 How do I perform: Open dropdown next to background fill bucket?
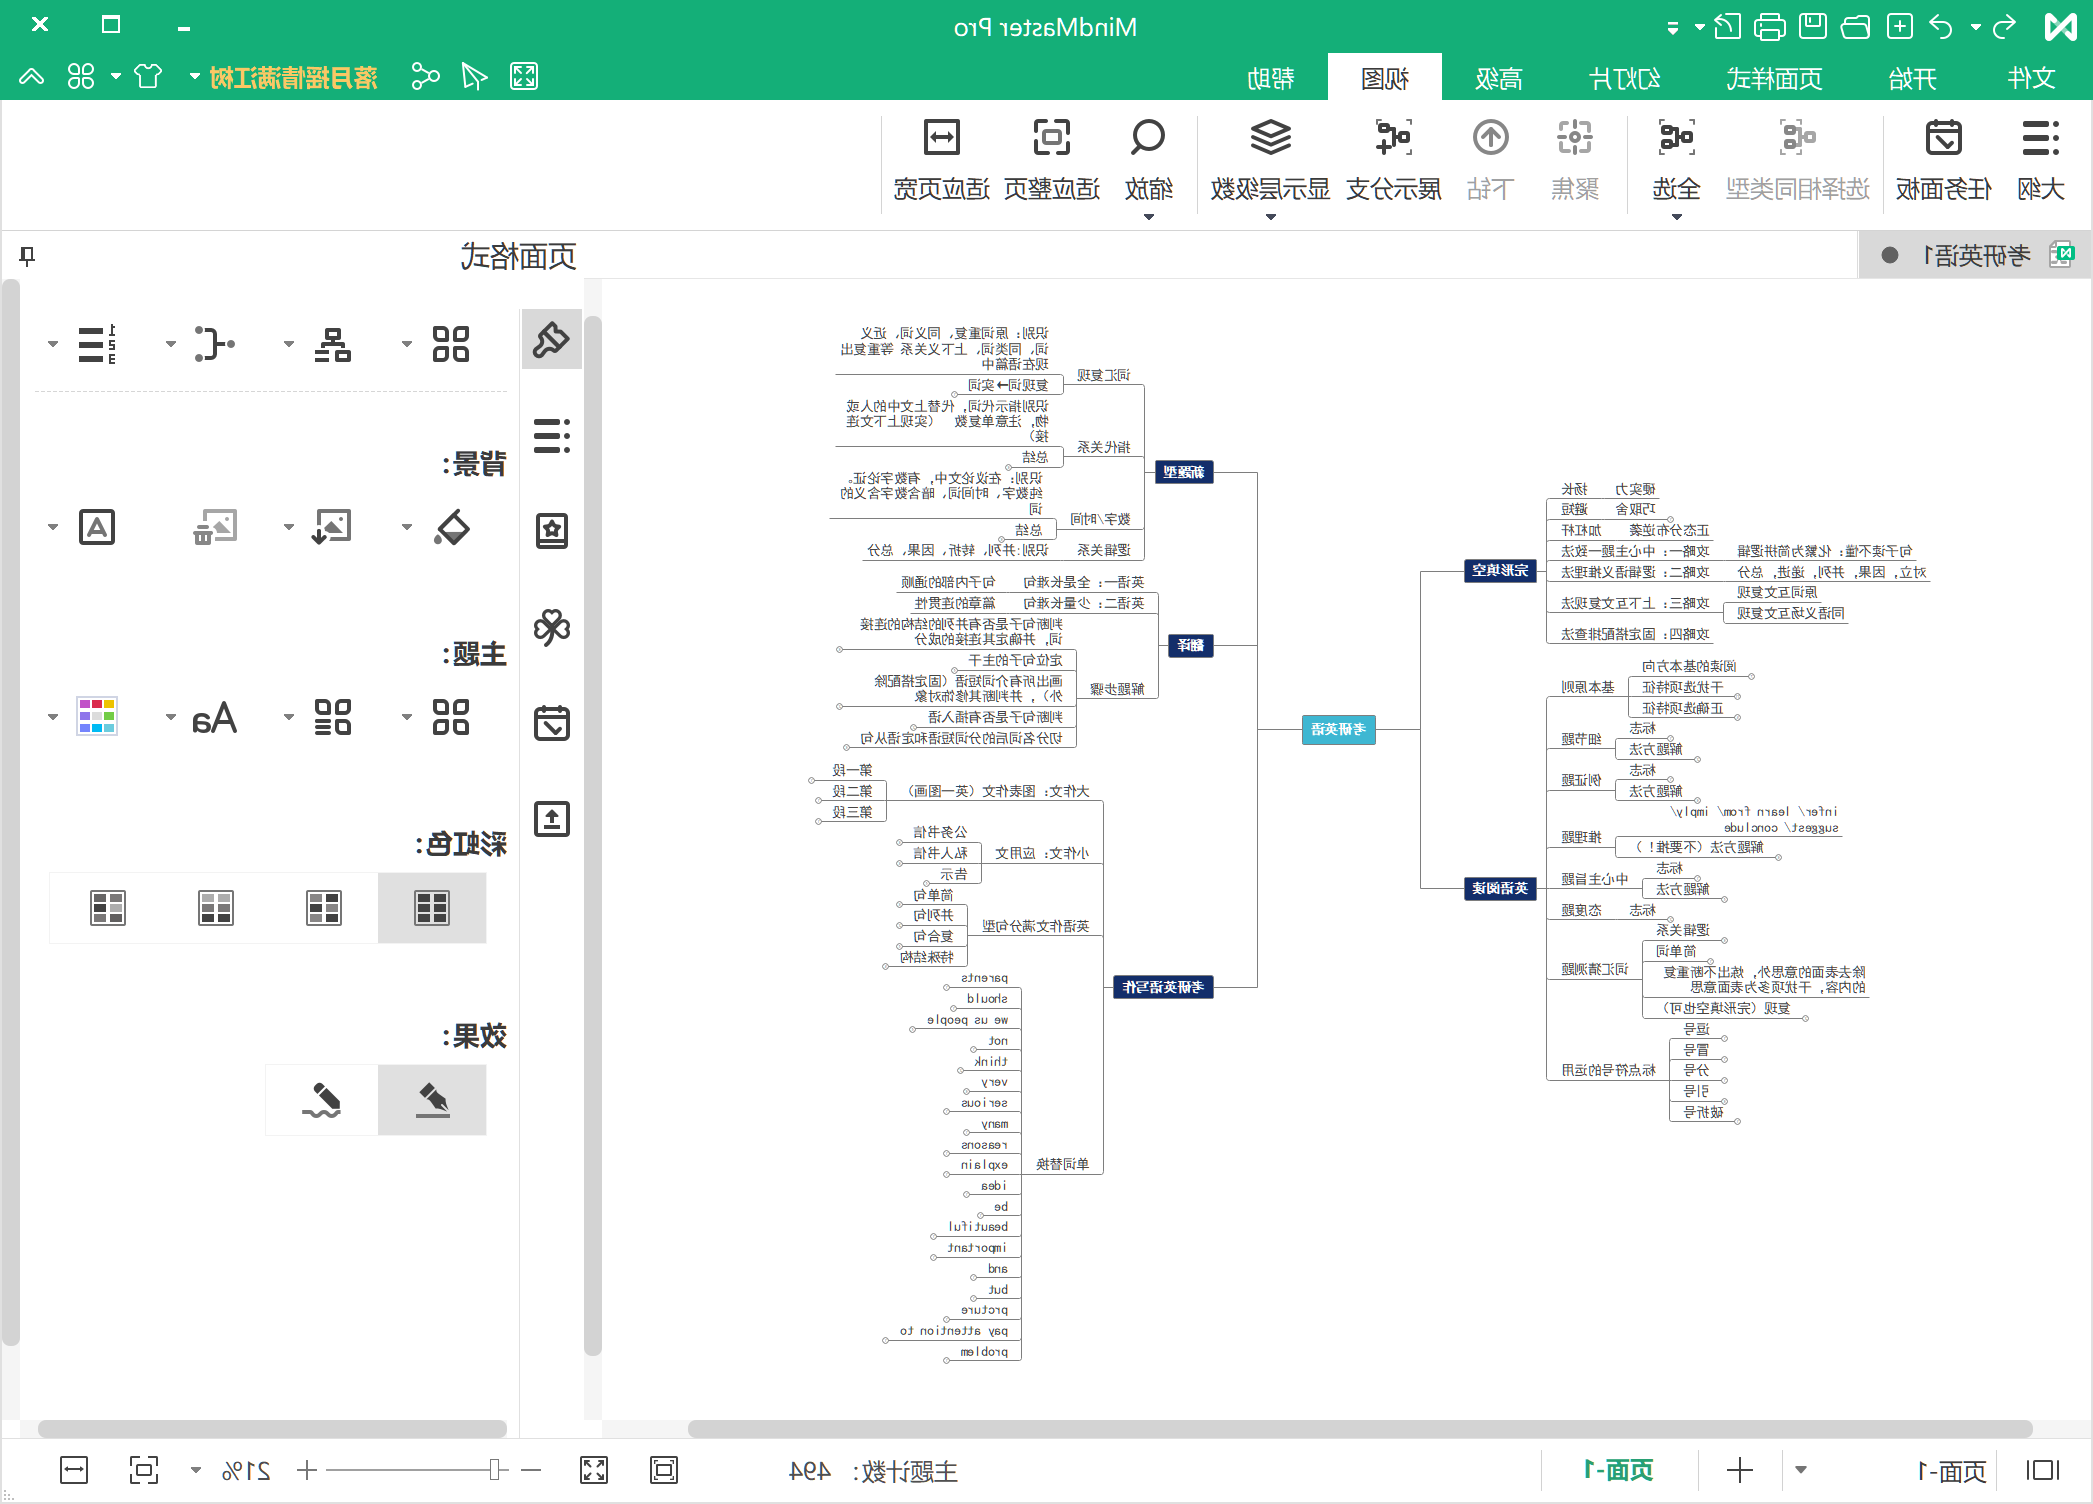pos(407,527)
